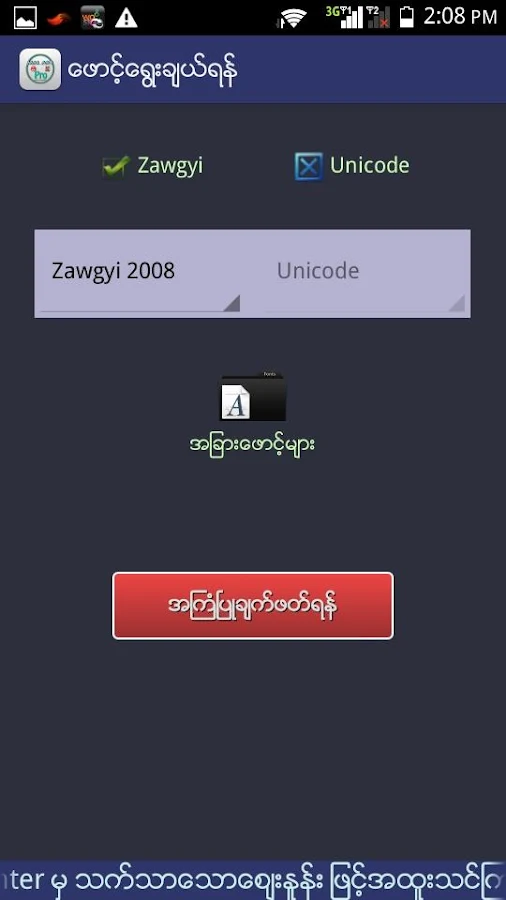This screenshot has height=900, width=506.
Task: Tap the red Burmese close button
Action: coord(253,606)
